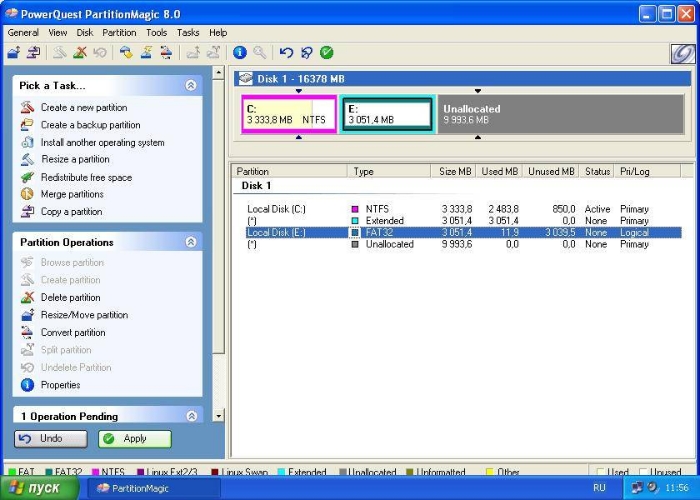Select the Unallocated space block on disk map
This screenshot has width=700, height=500.
point(560,115)
